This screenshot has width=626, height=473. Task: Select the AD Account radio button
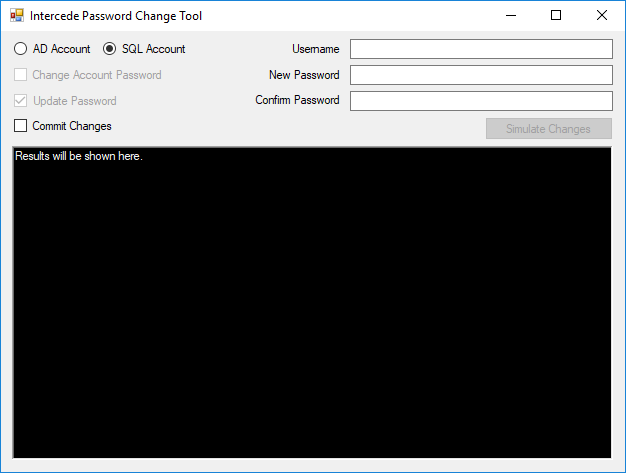point(20,49)
